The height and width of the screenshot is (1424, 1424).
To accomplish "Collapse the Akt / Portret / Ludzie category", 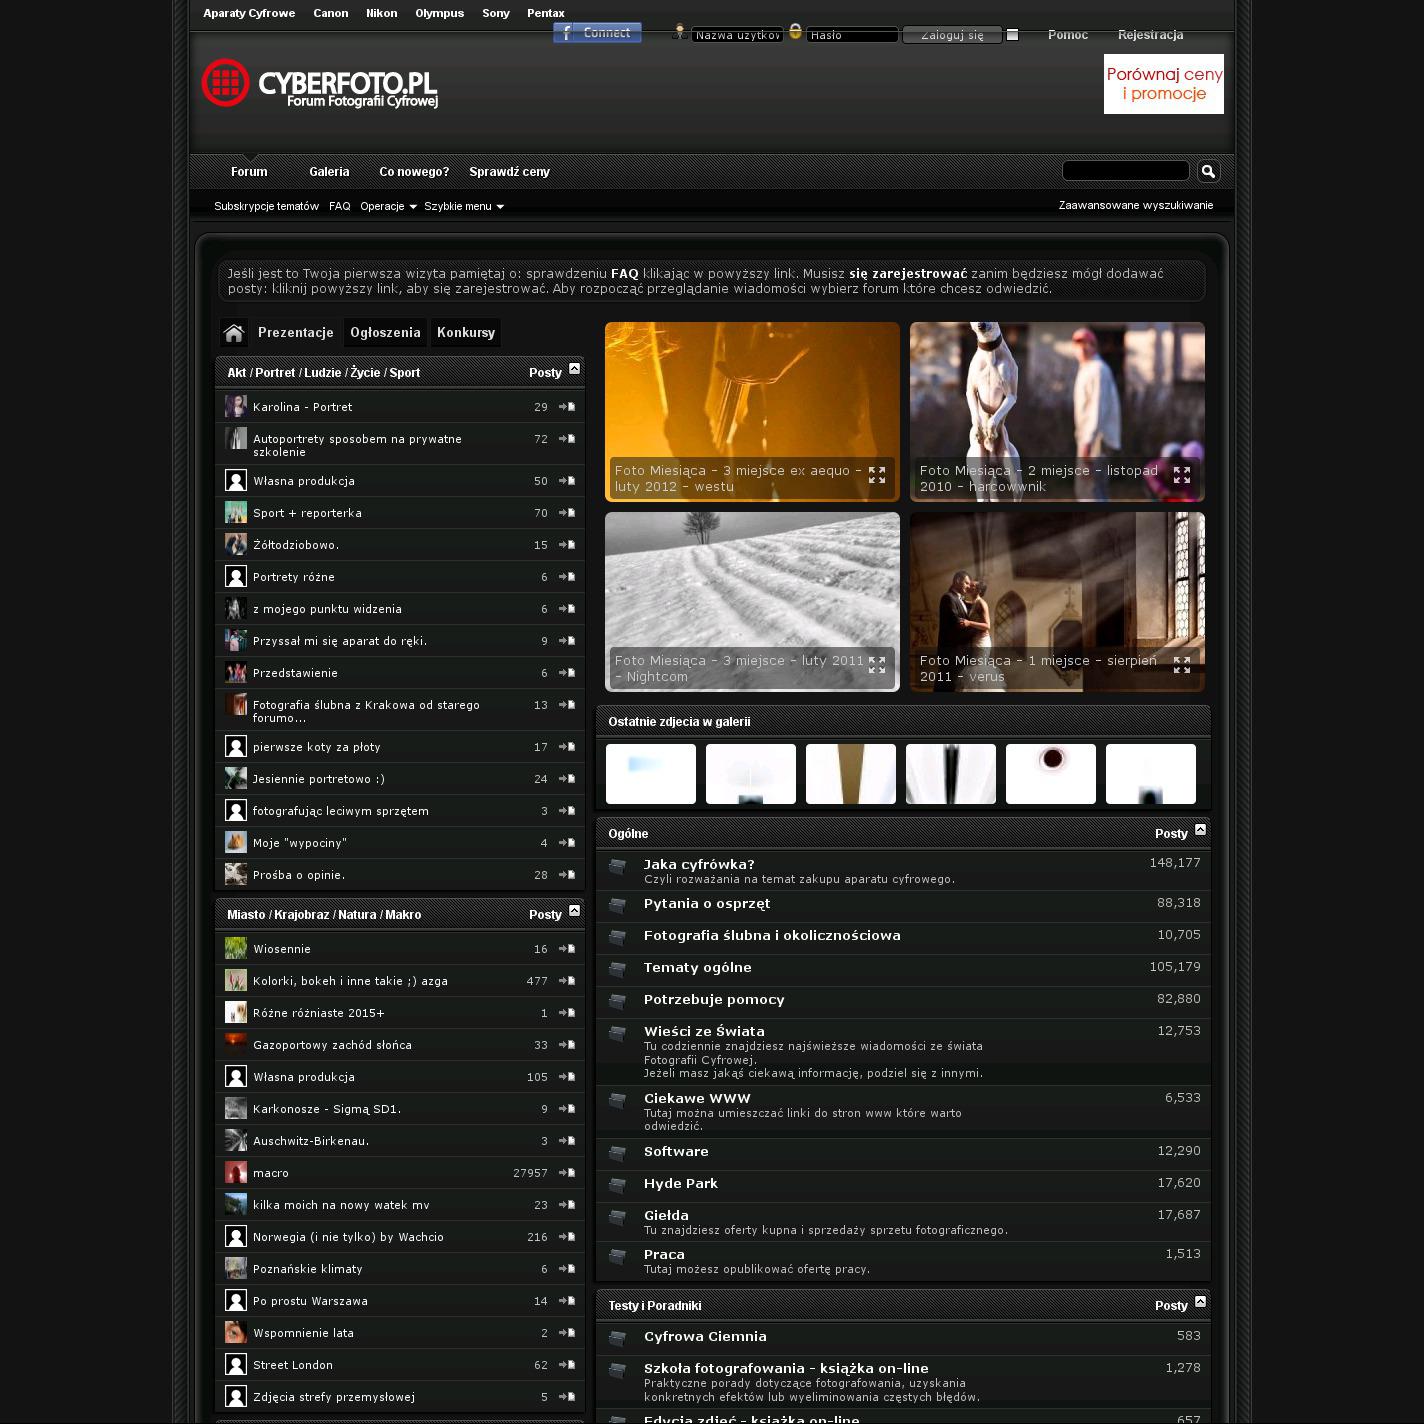I will 574,369.
